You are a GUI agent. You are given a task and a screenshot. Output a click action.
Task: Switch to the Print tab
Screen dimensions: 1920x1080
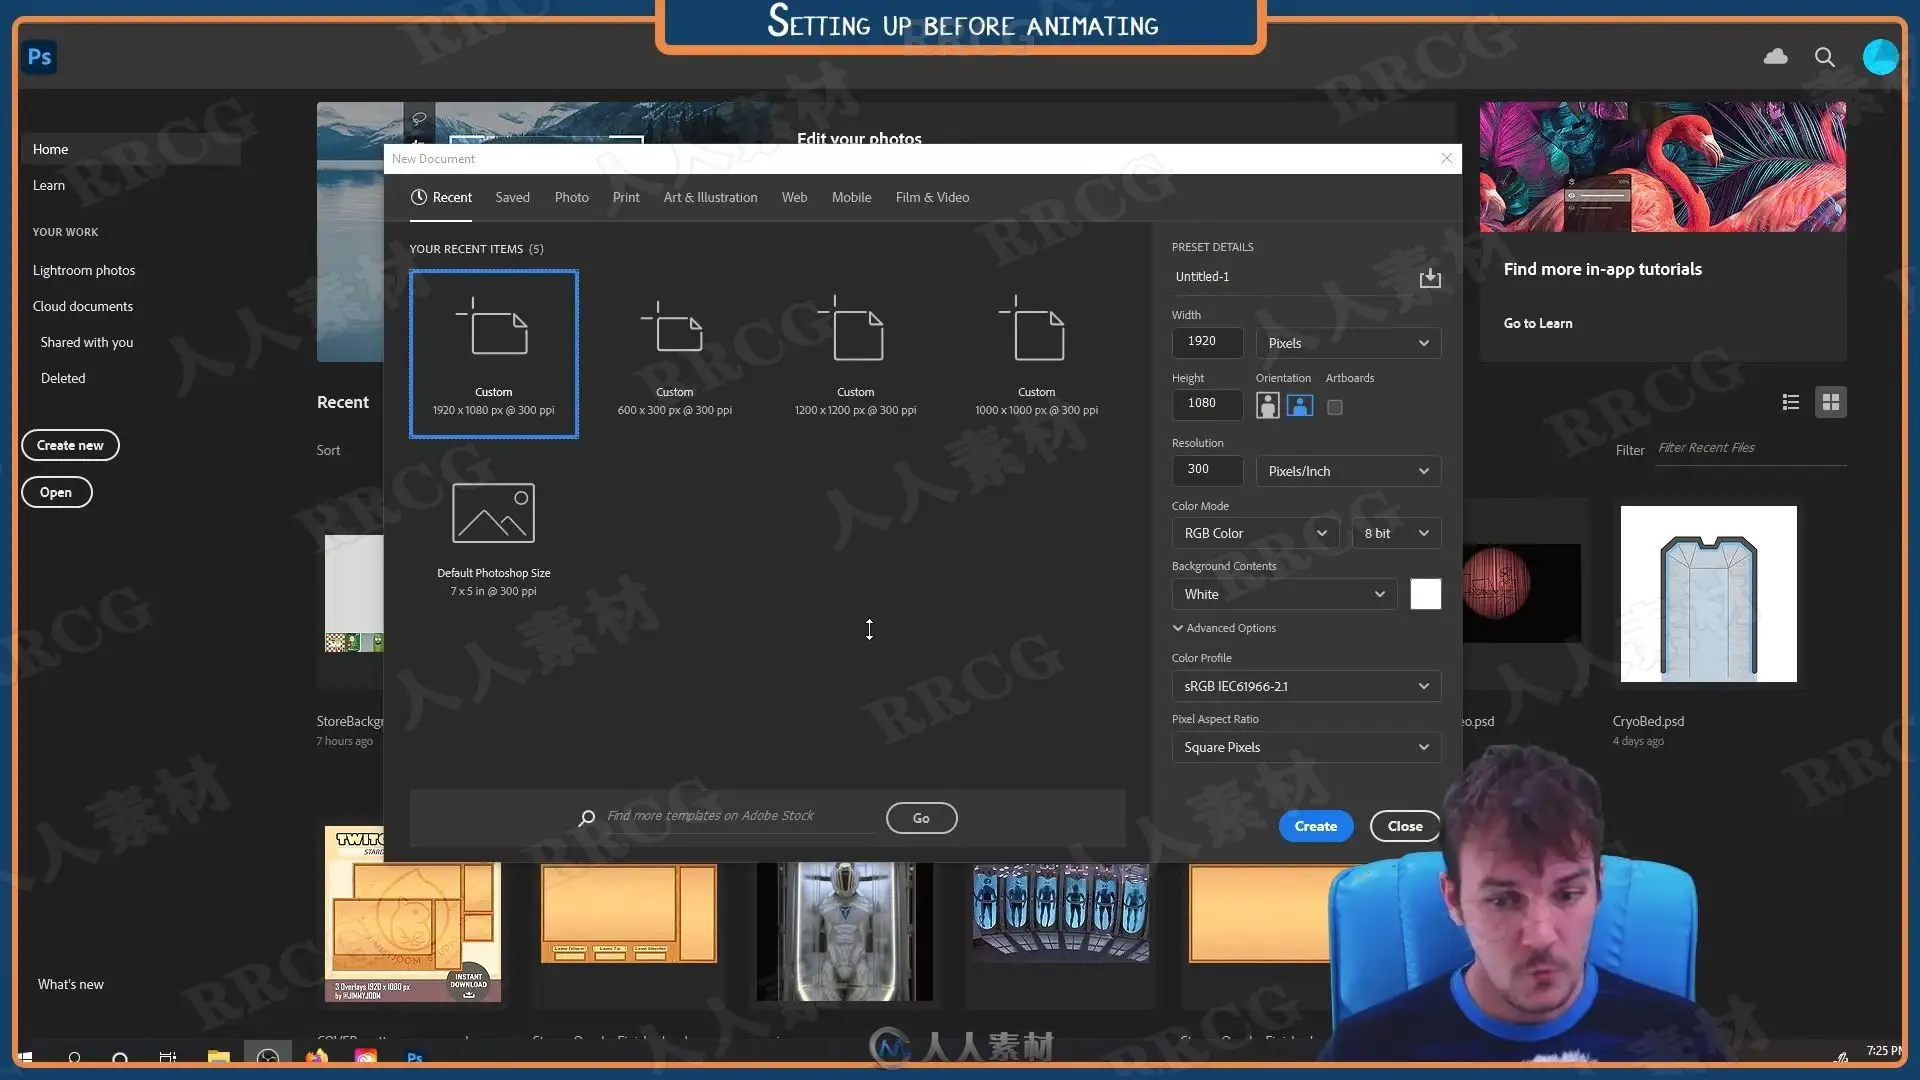click(x=626, y=197)
